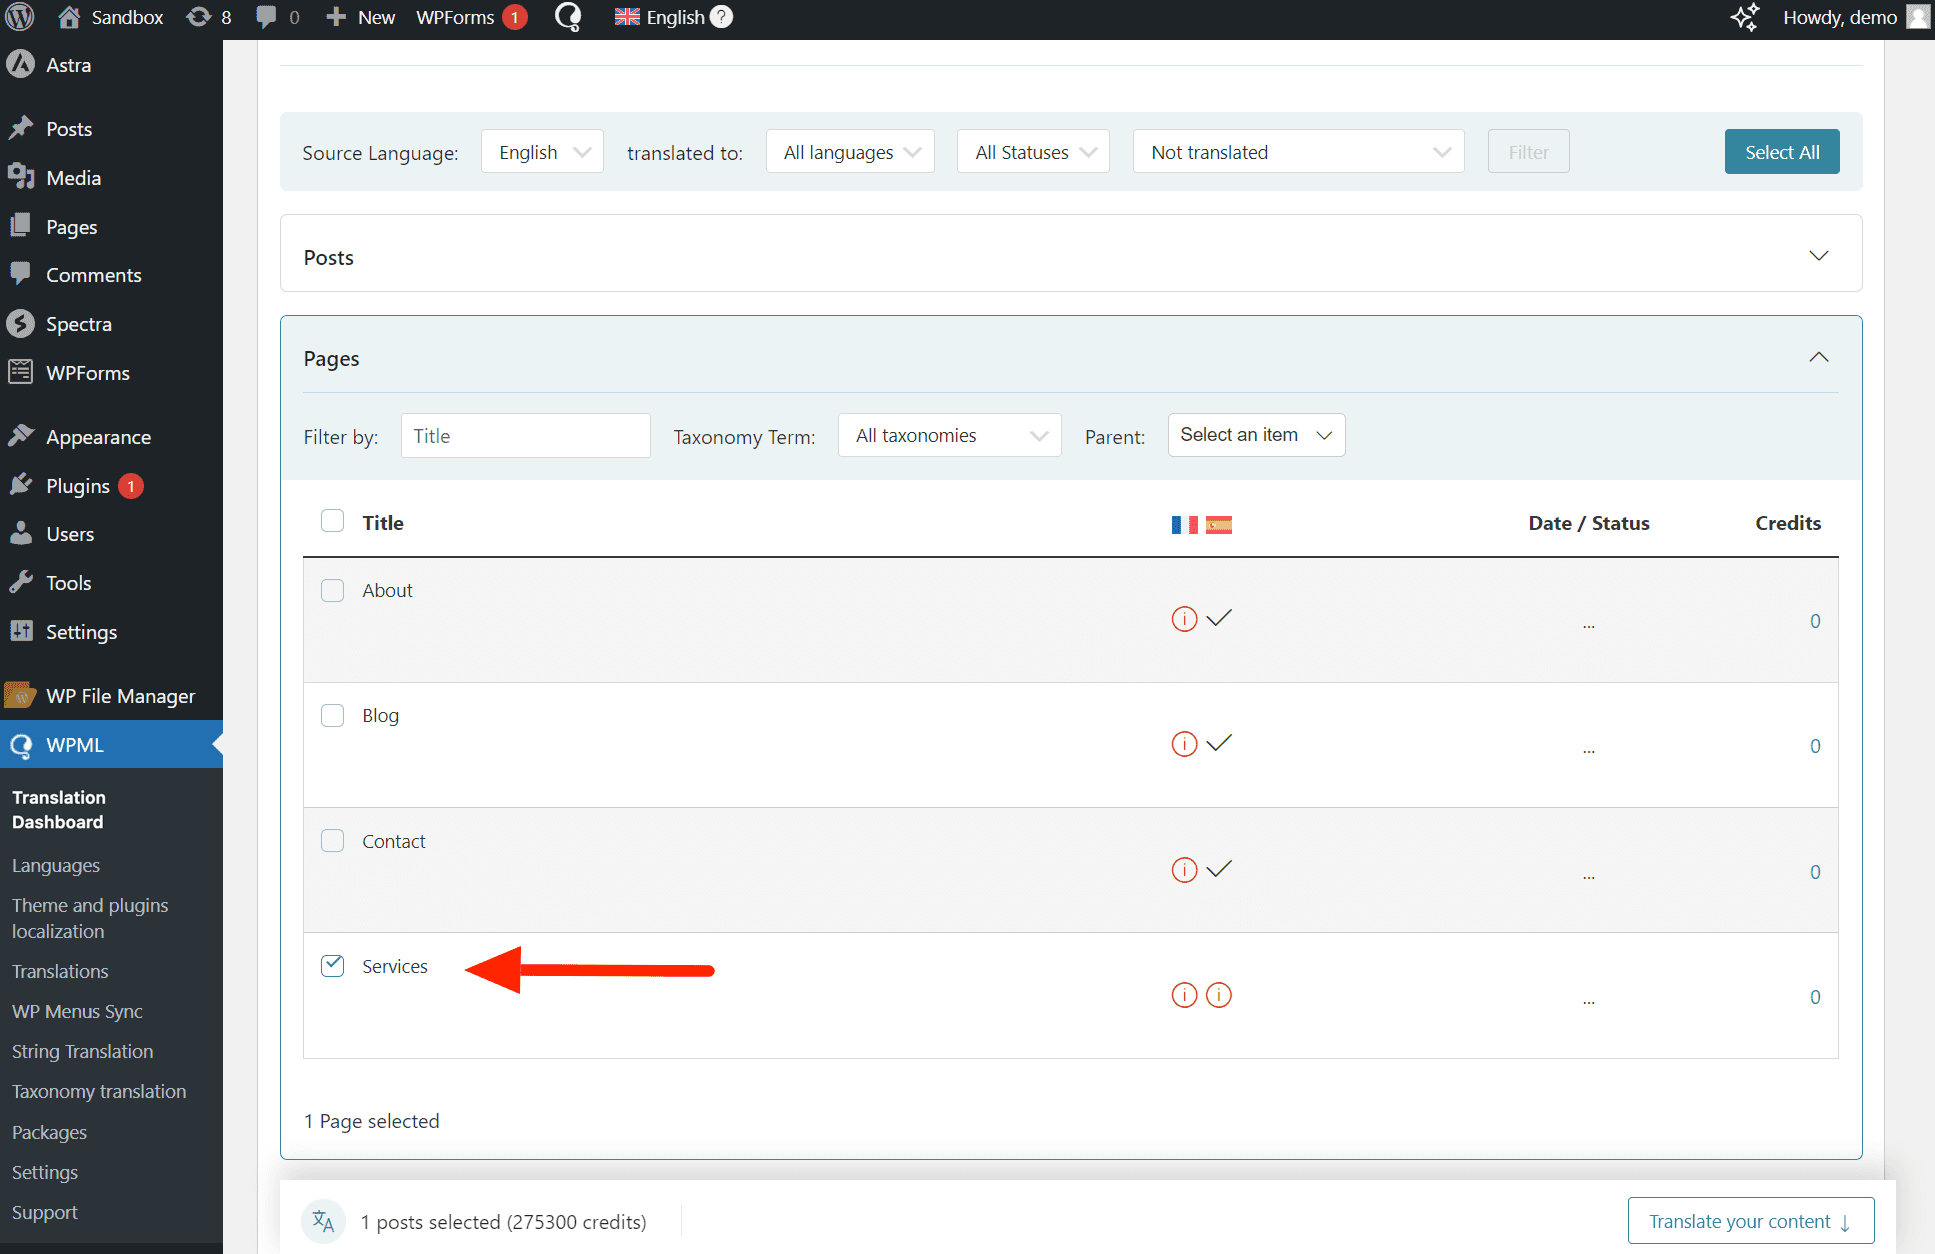Click credits value 0 for About

[x=1815, y=621]
